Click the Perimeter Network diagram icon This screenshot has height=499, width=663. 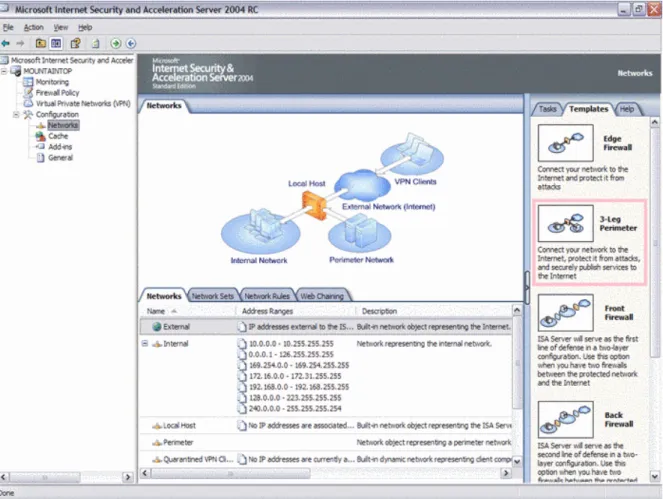359,233
